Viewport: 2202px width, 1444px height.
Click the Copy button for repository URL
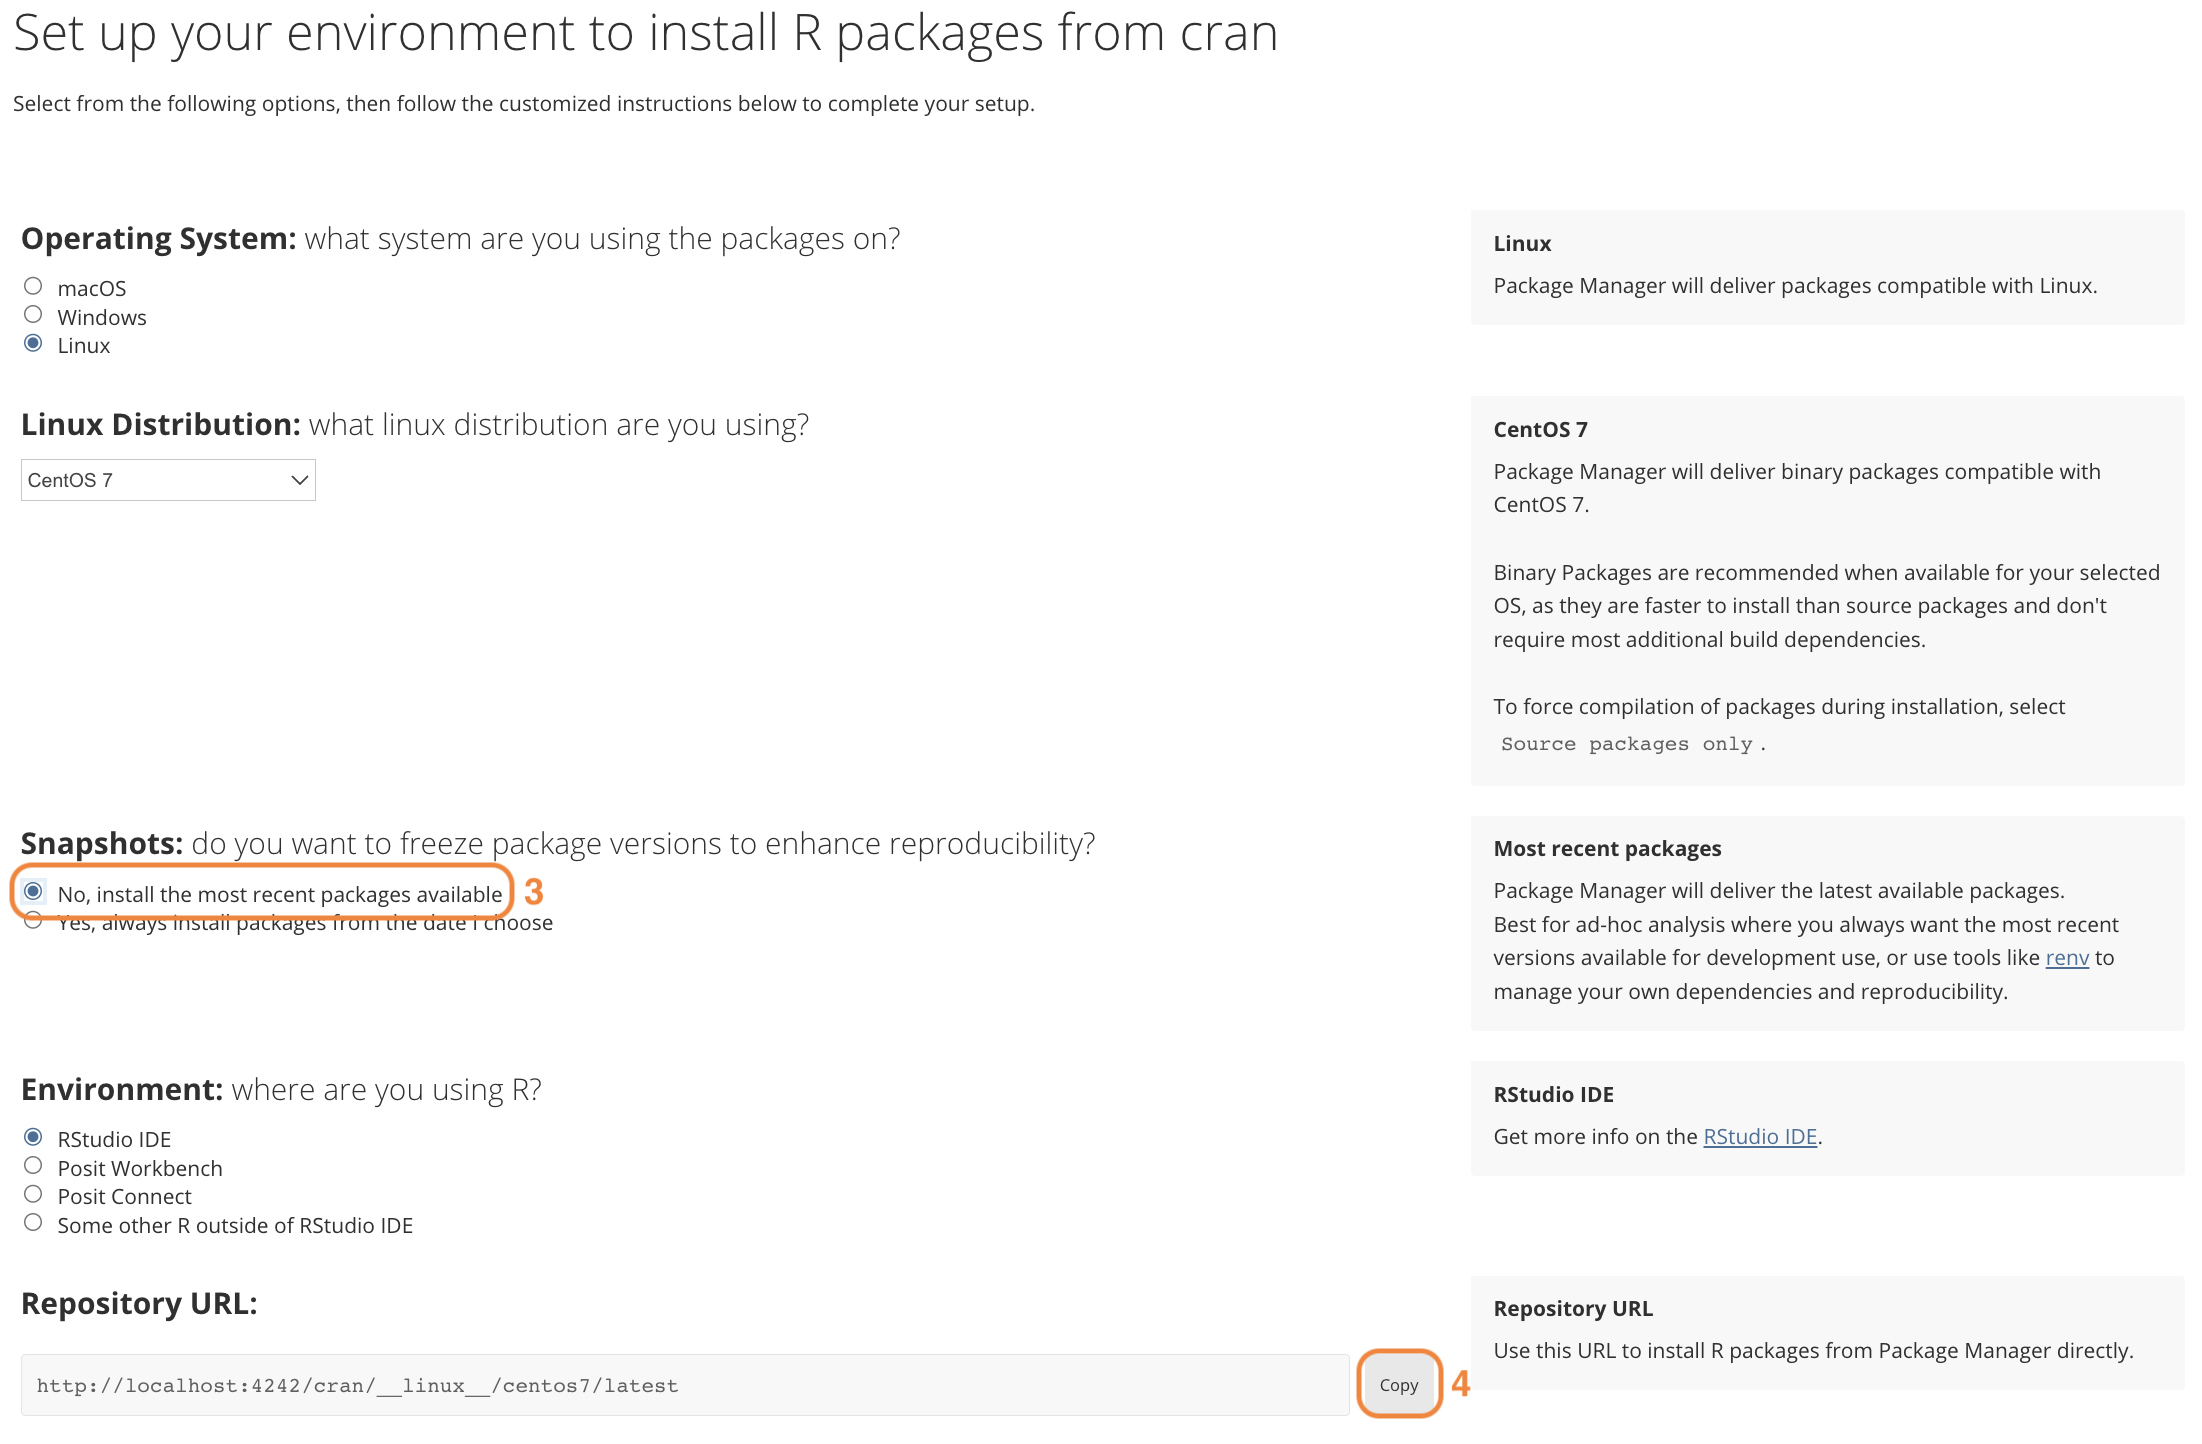[1398, 1385]
